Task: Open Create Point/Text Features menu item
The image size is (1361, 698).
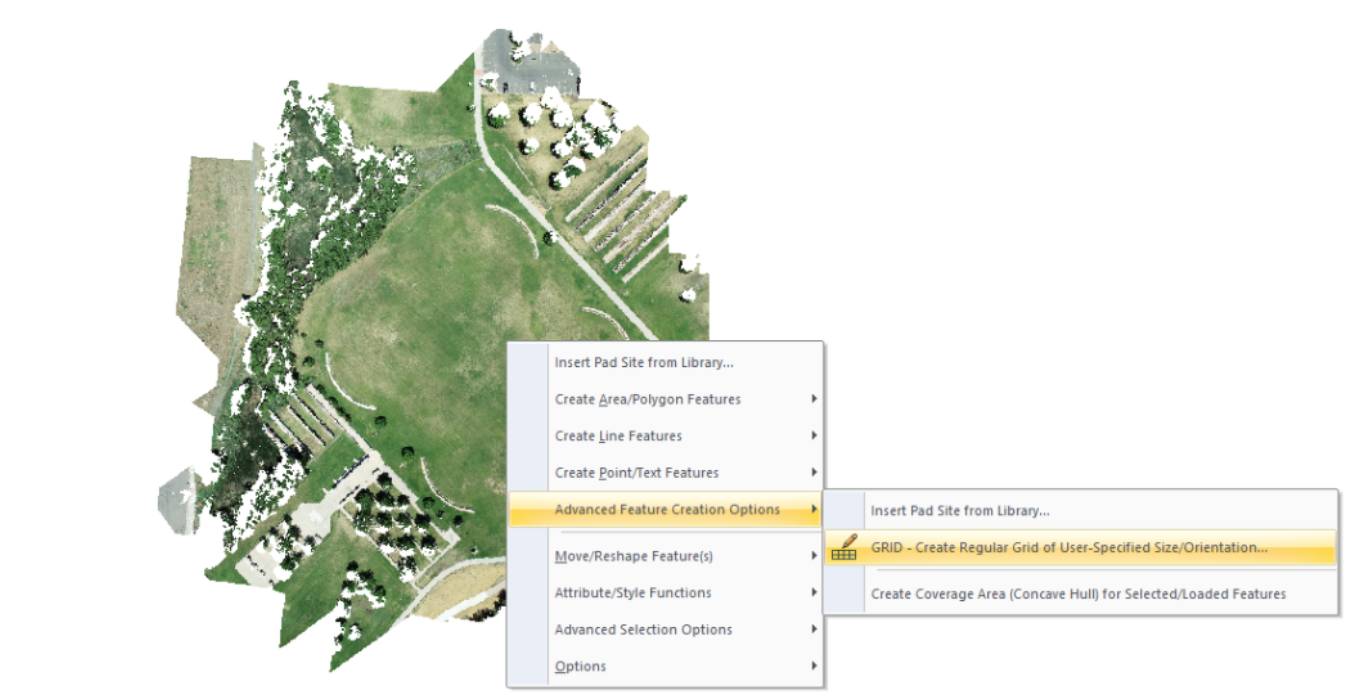Action: pos(636,473)
